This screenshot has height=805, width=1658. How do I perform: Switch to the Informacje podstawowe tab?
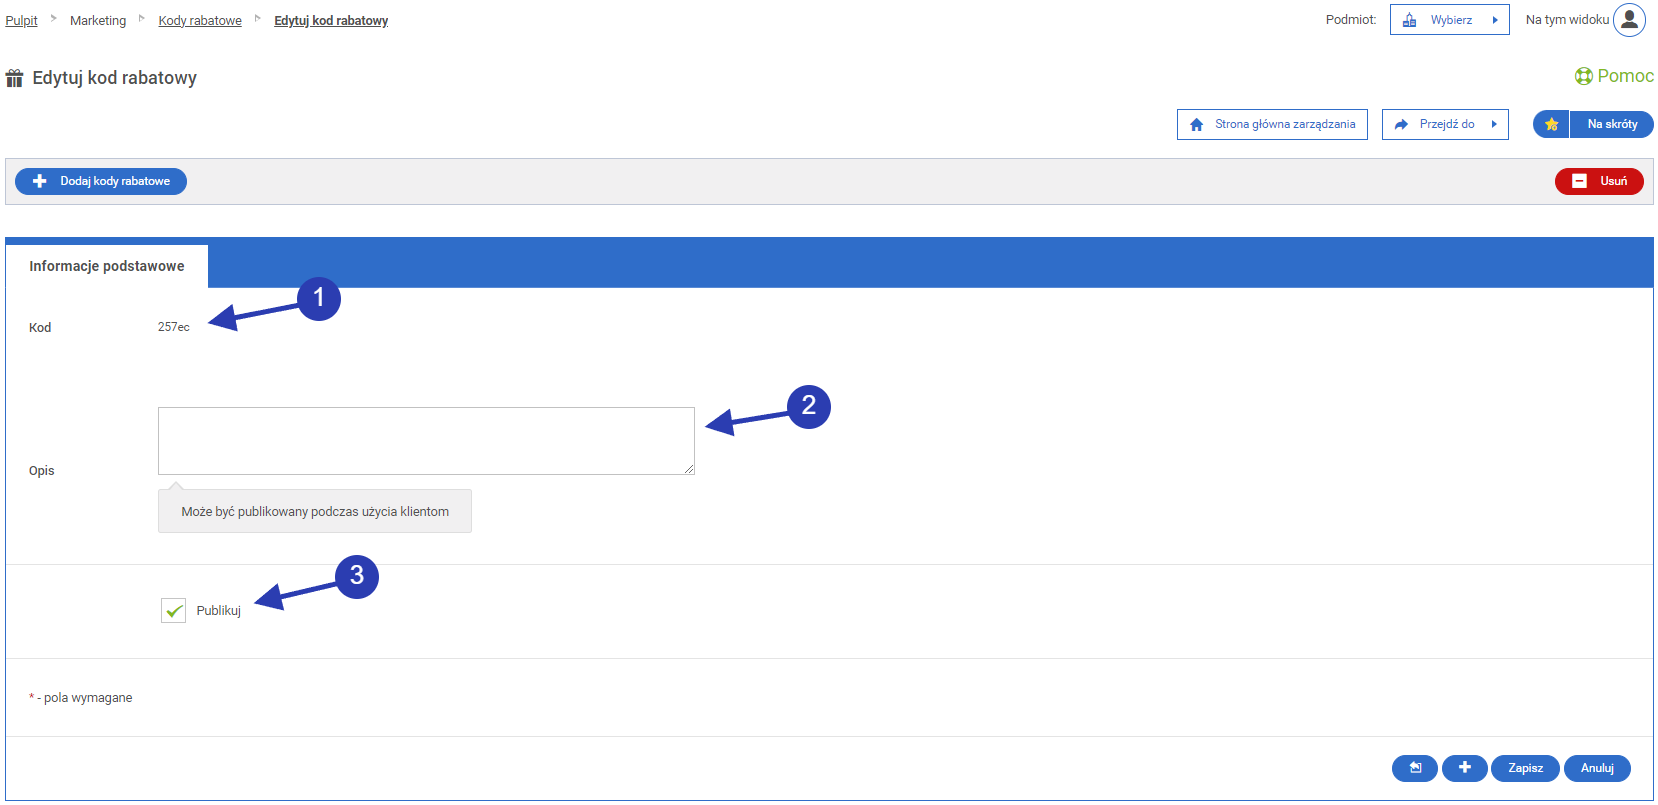[107, 266]
